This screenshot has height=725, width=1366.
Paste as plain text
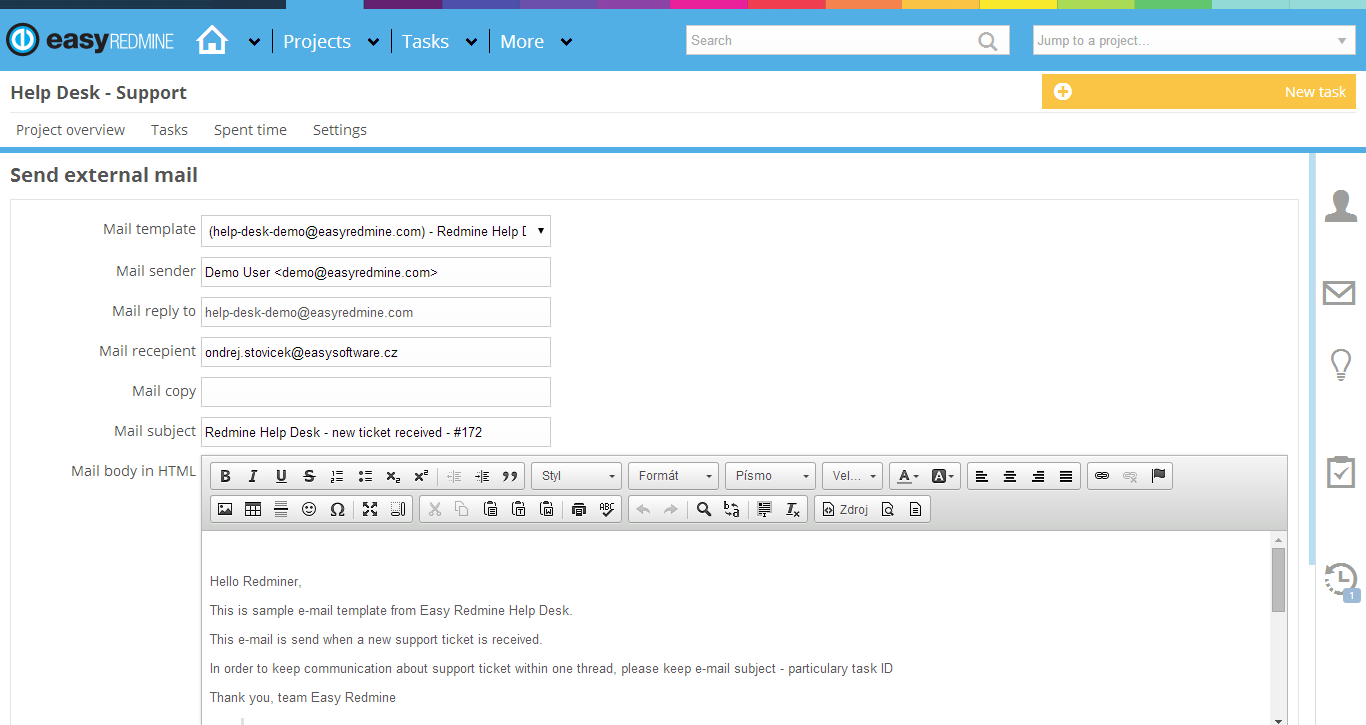[x=518, y=509]
